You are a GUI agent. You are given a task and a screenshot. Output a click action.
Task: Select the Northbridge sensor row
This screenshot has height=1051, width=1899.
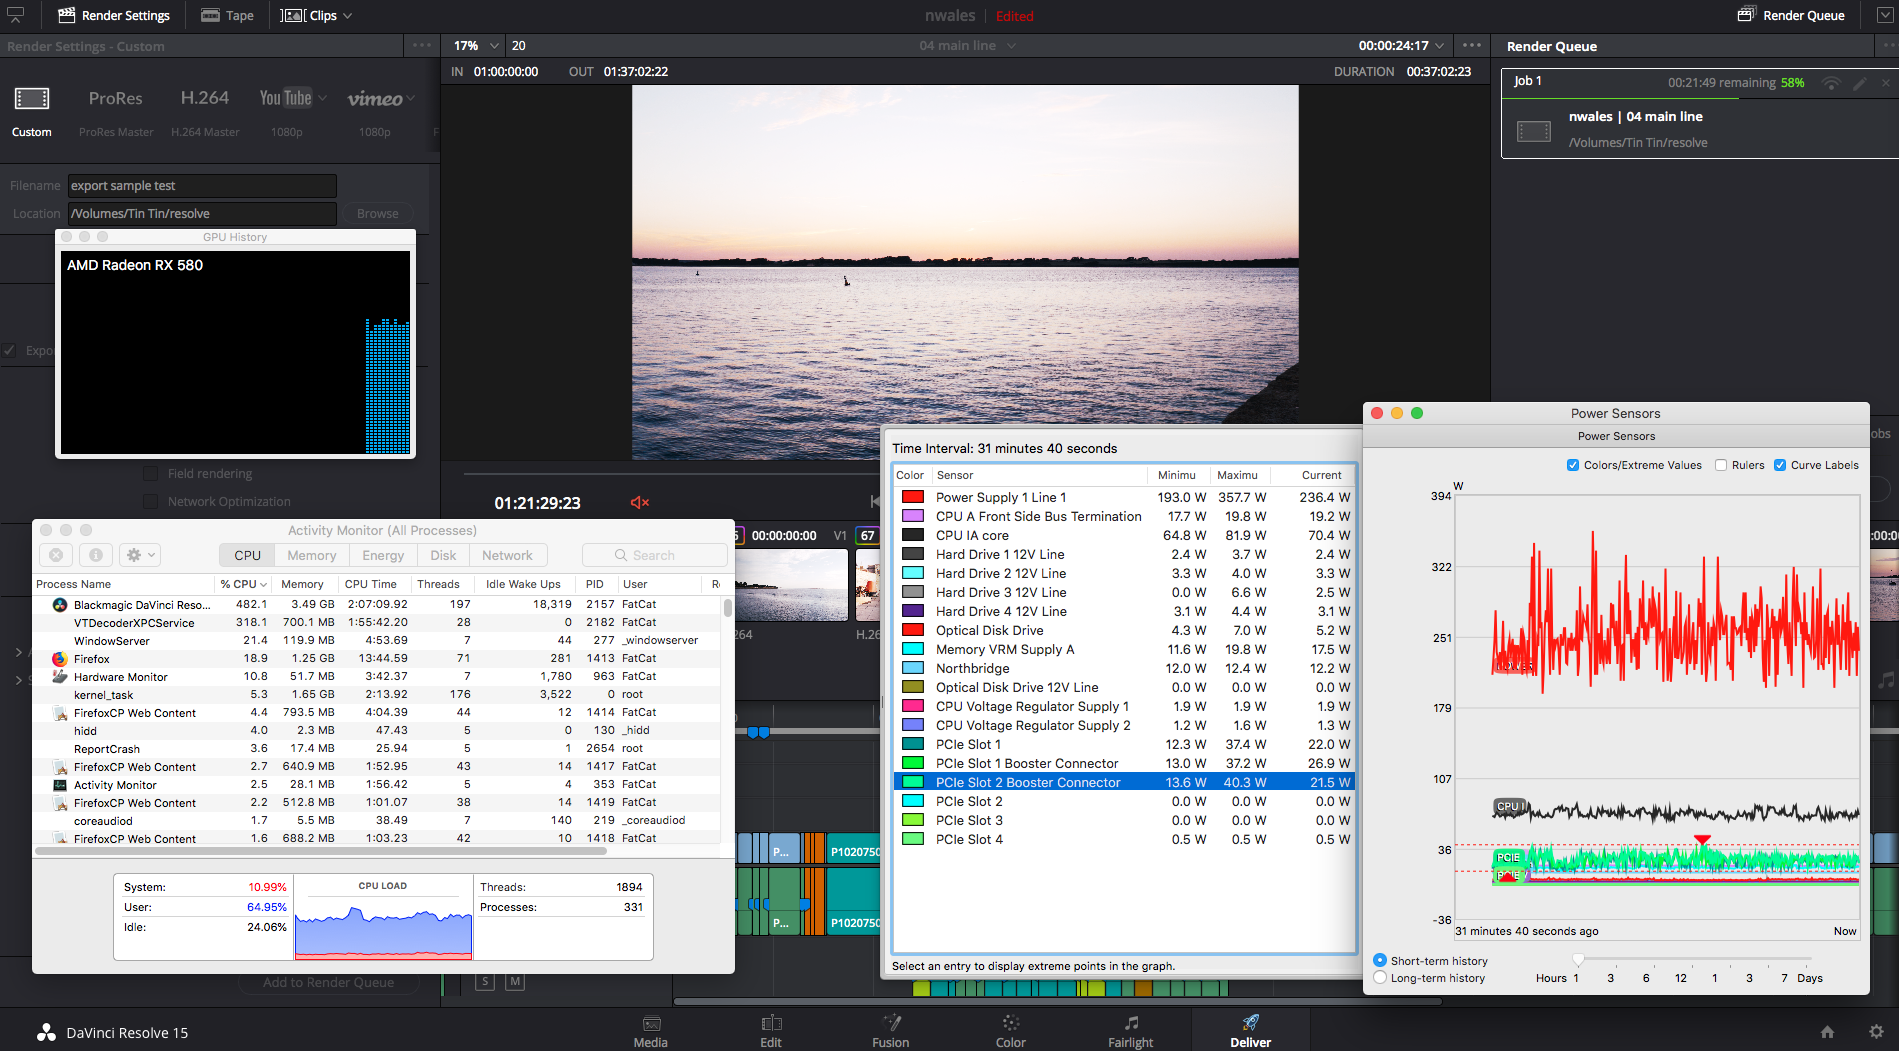(x=1124, y=668)
